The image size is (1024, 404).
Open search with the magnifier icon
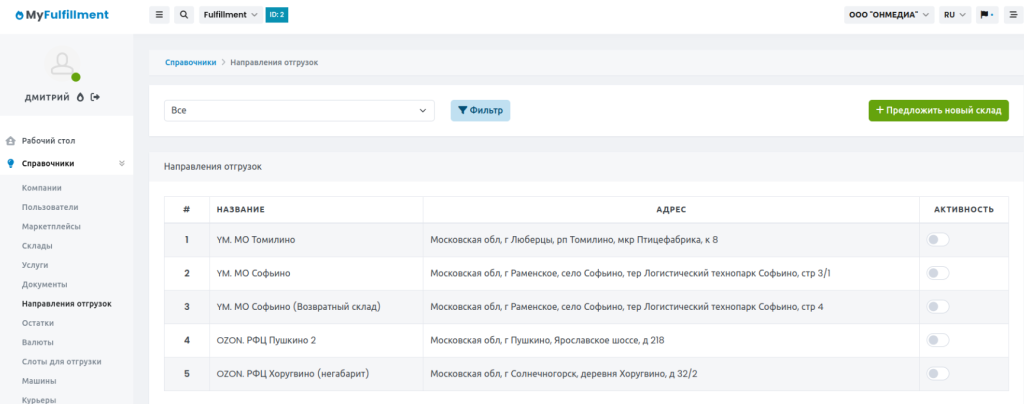[184, 15]
